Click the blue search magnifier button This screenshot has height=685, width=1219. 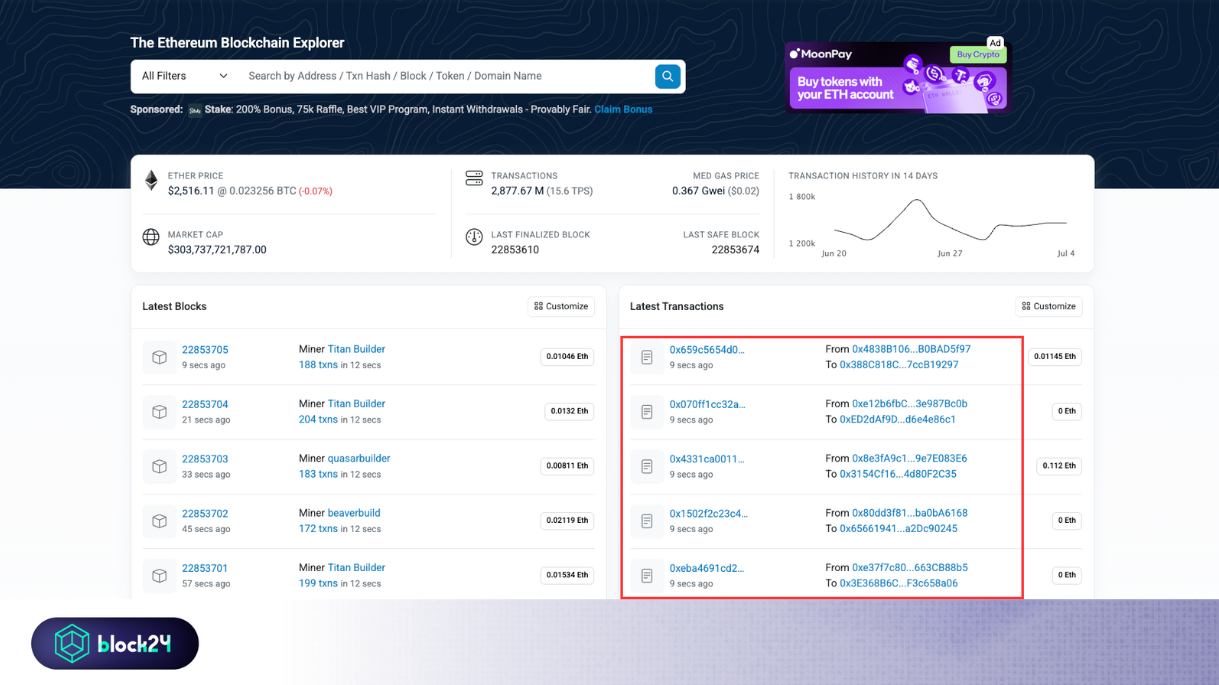pos(667,76)
